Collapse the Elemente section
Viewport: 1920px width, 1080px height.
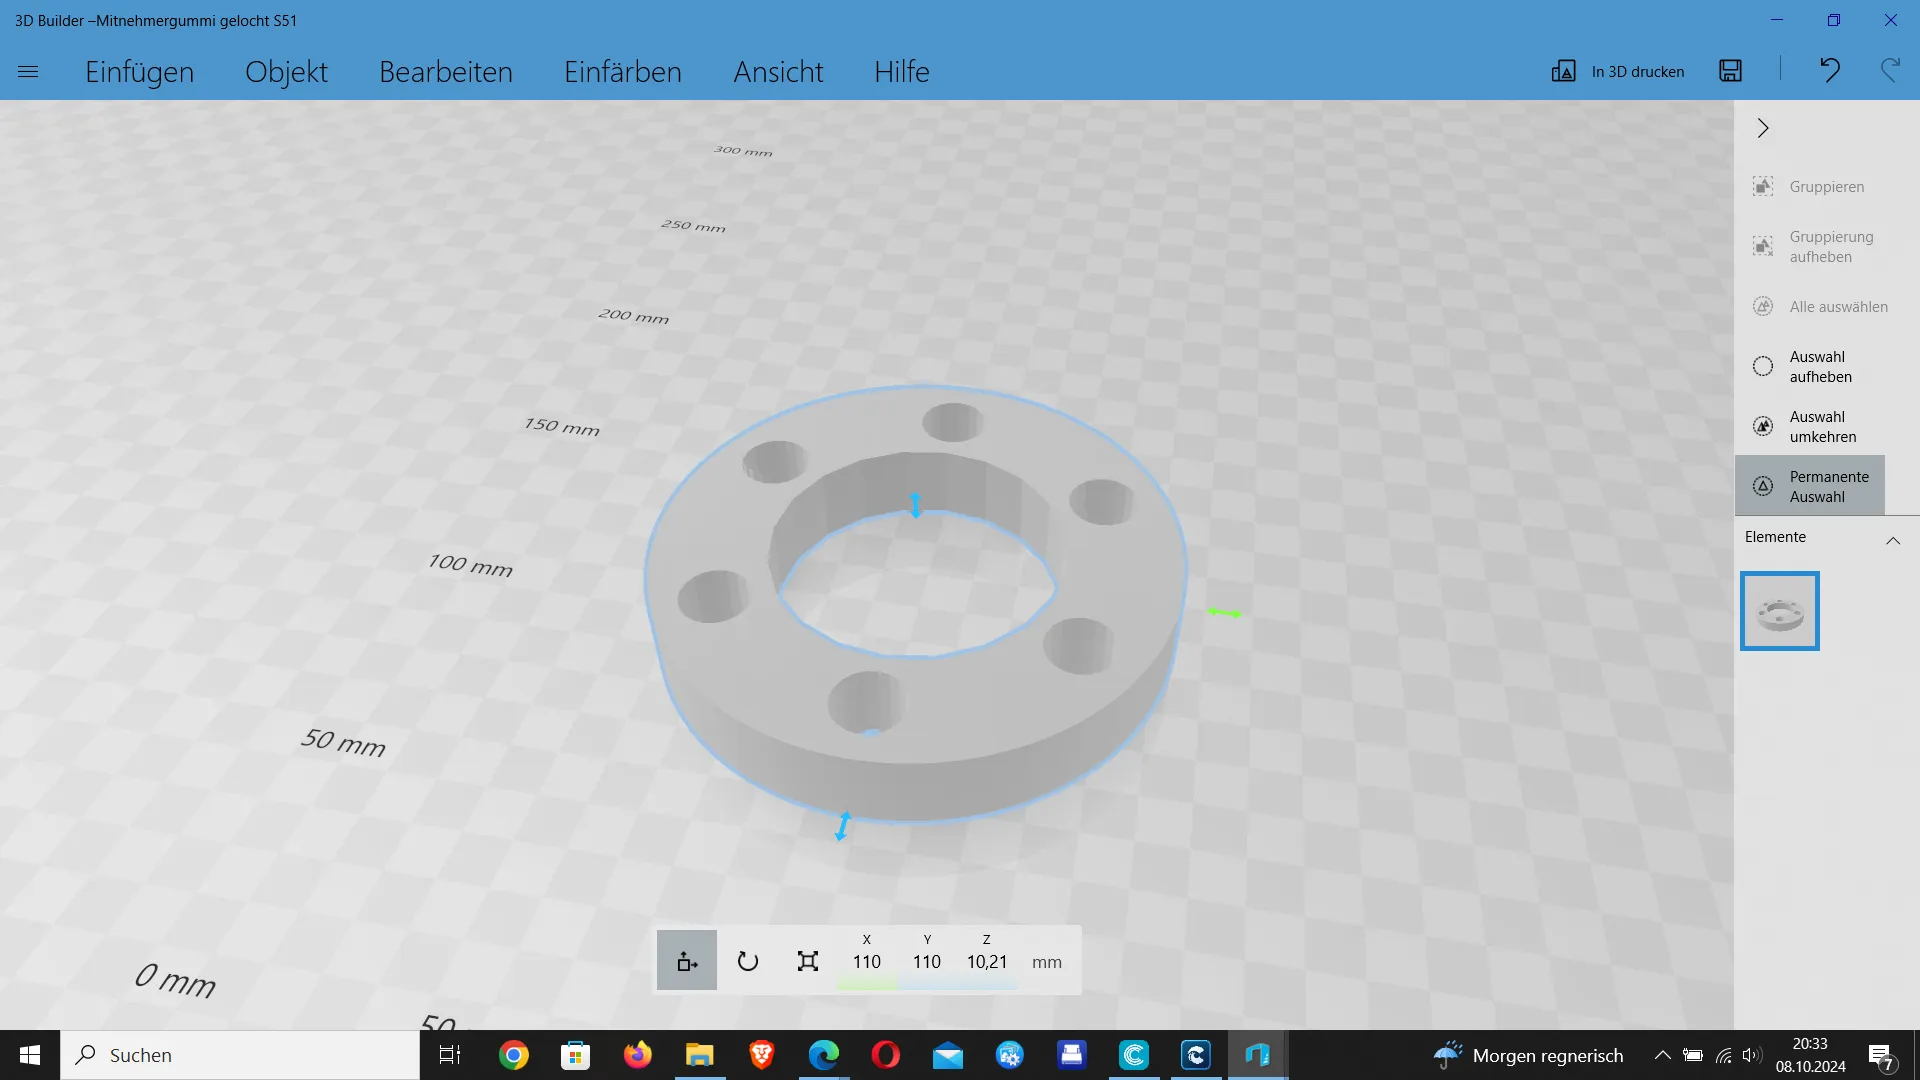tap(1892, 540)
